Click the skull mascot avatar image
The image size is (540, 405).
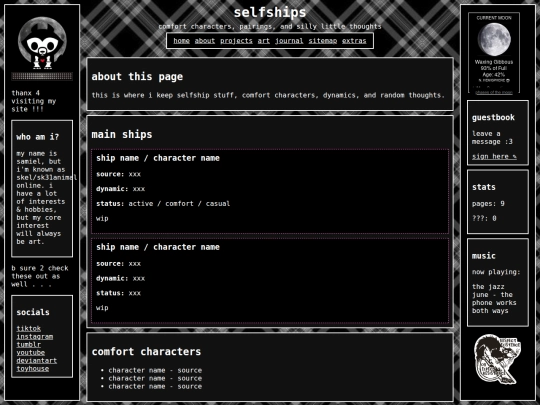coord(42,43)
